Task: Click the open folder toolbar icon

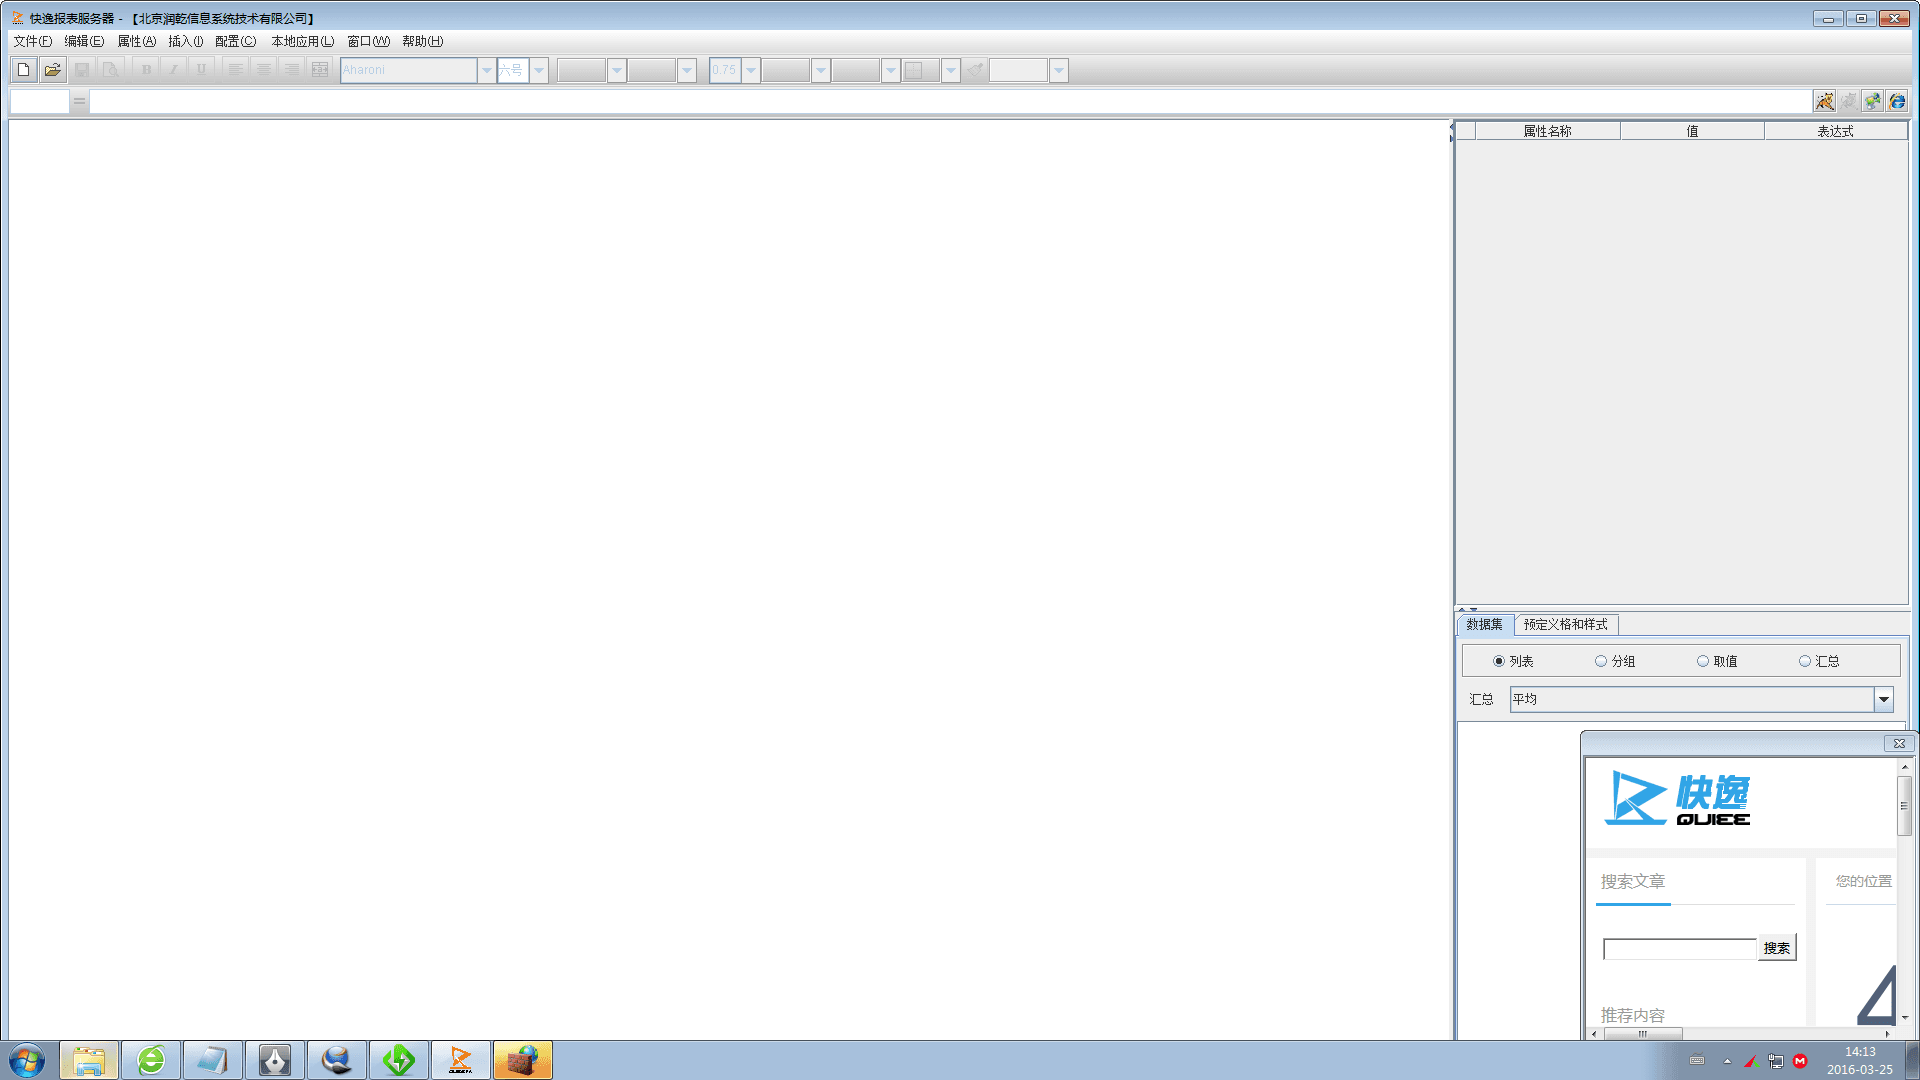Action: coord(53,70)
